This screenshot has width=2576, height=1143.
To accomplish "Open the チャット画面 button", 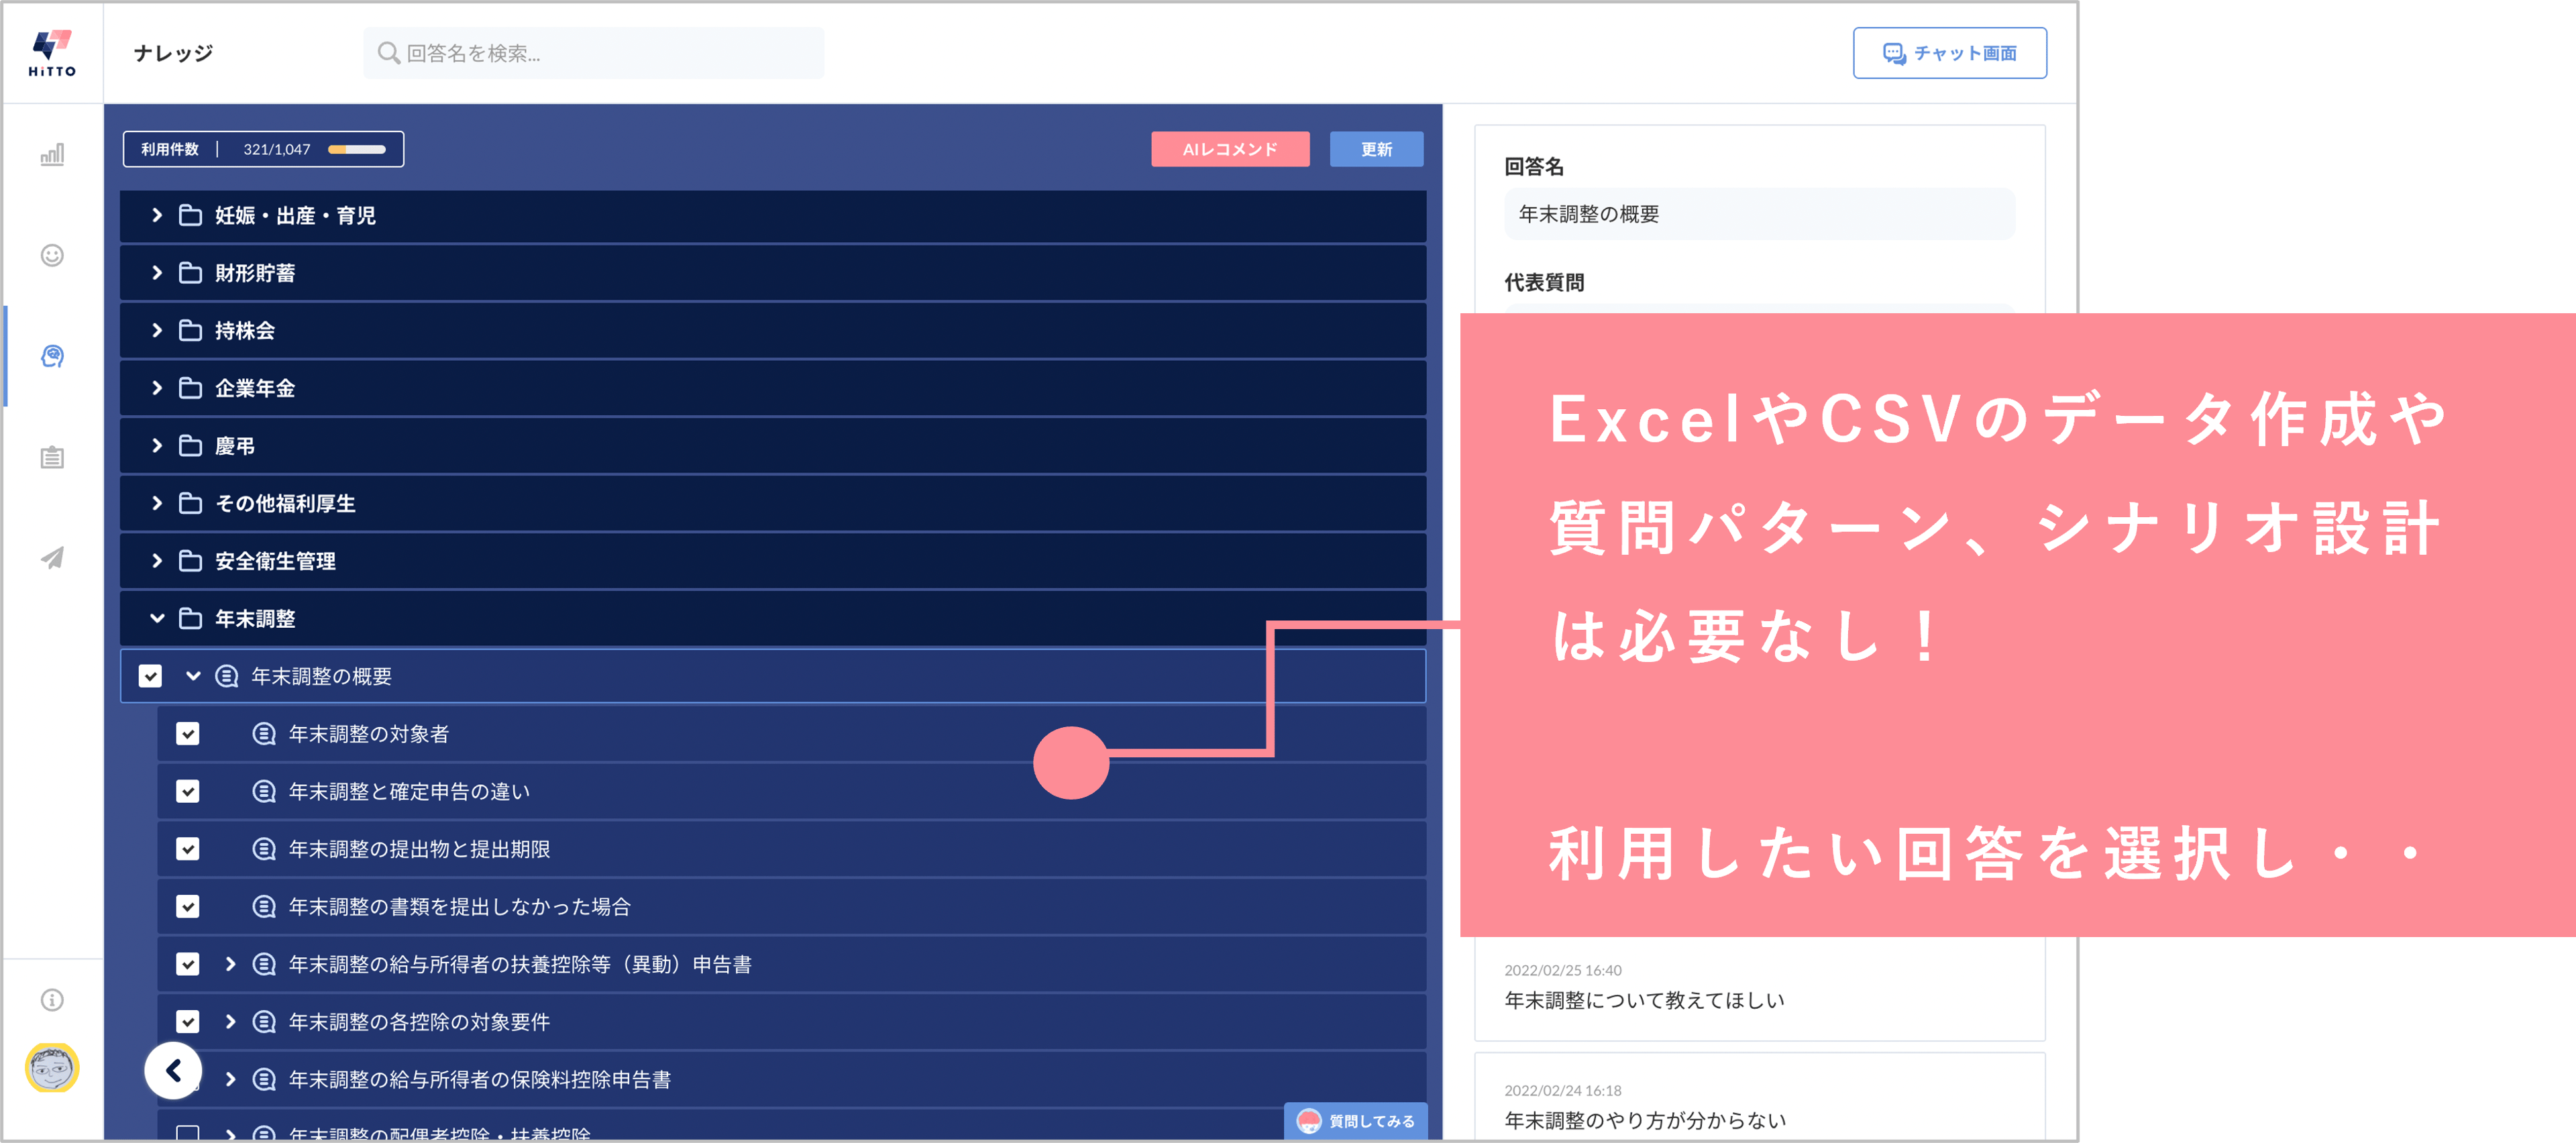I will point(1949,53).
